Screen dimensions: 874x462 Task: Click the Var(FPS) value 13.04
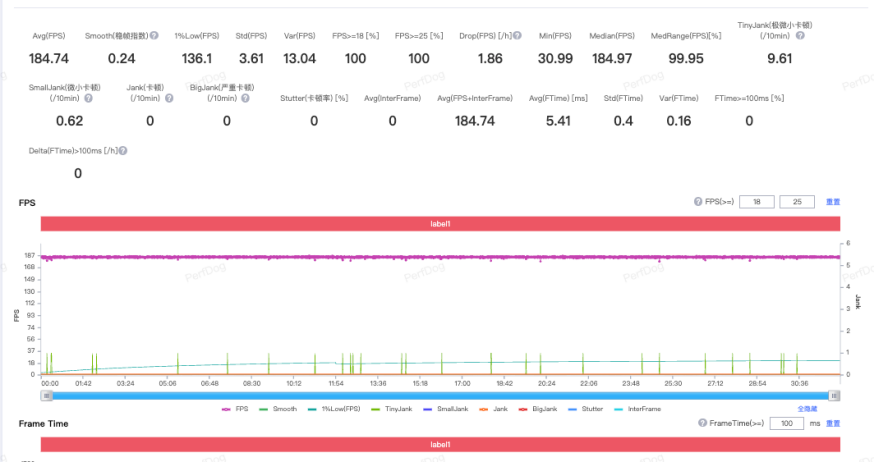299,59
